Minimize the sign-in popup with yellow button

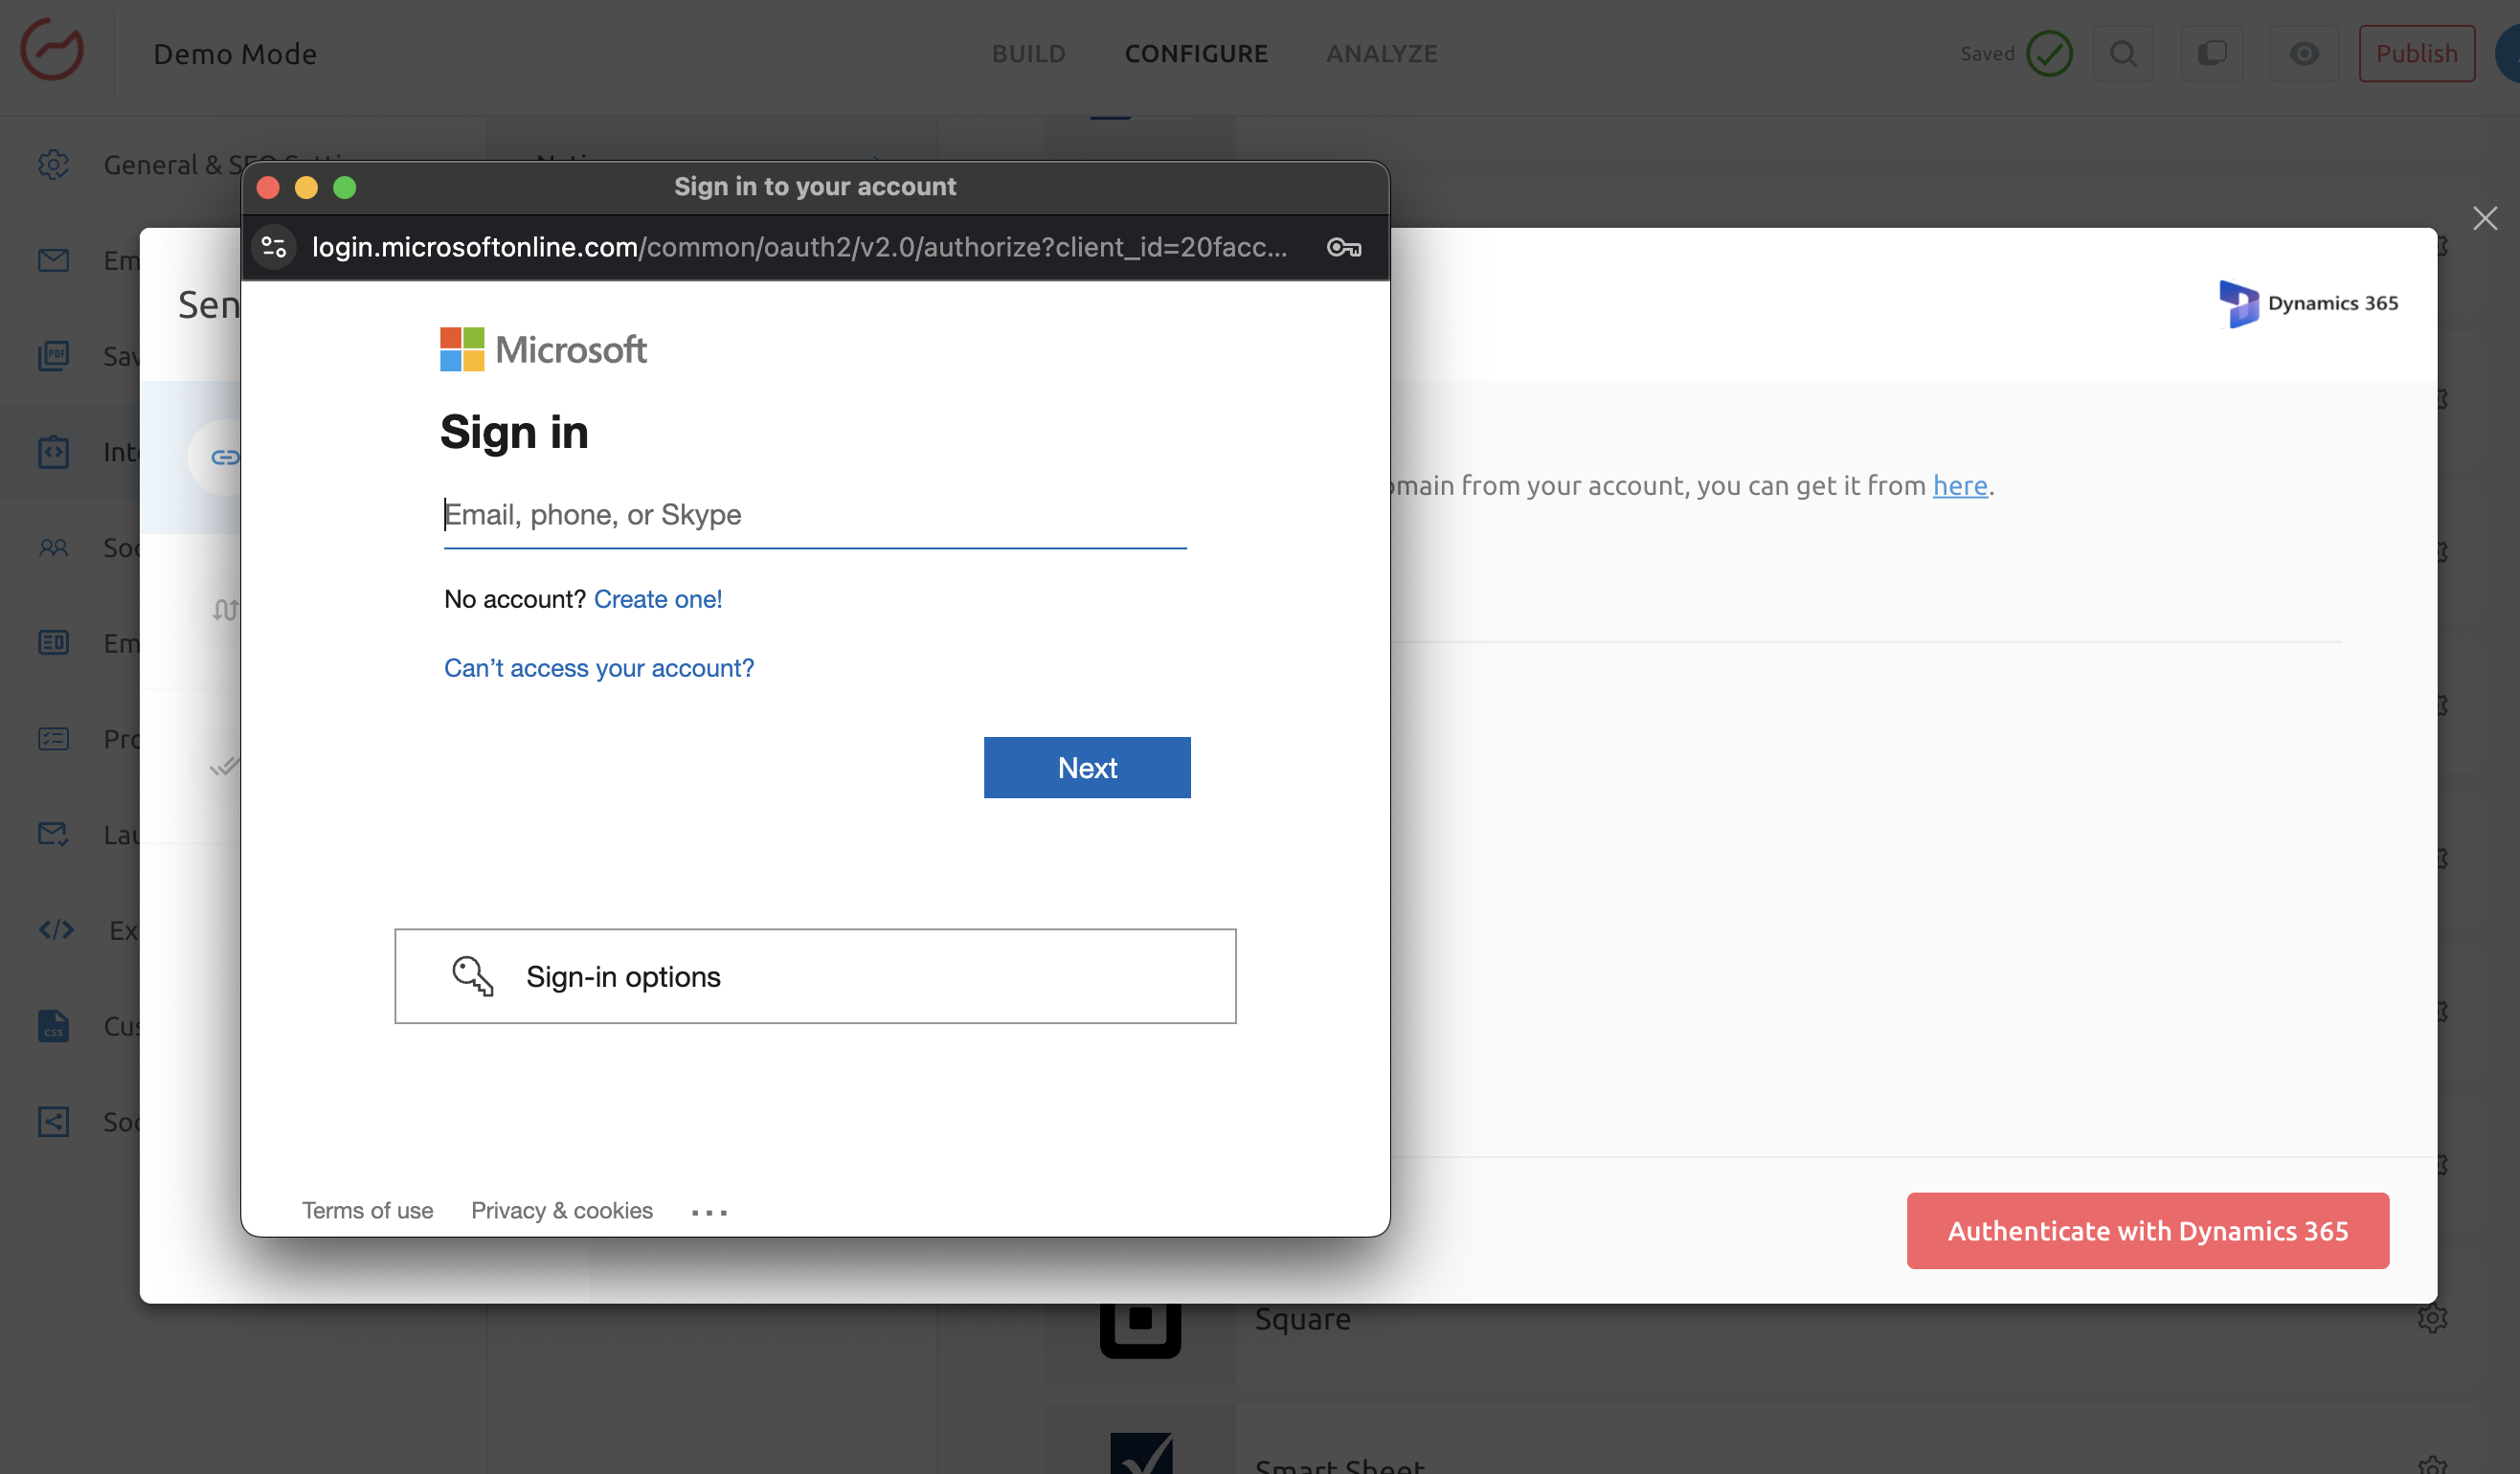306,187
